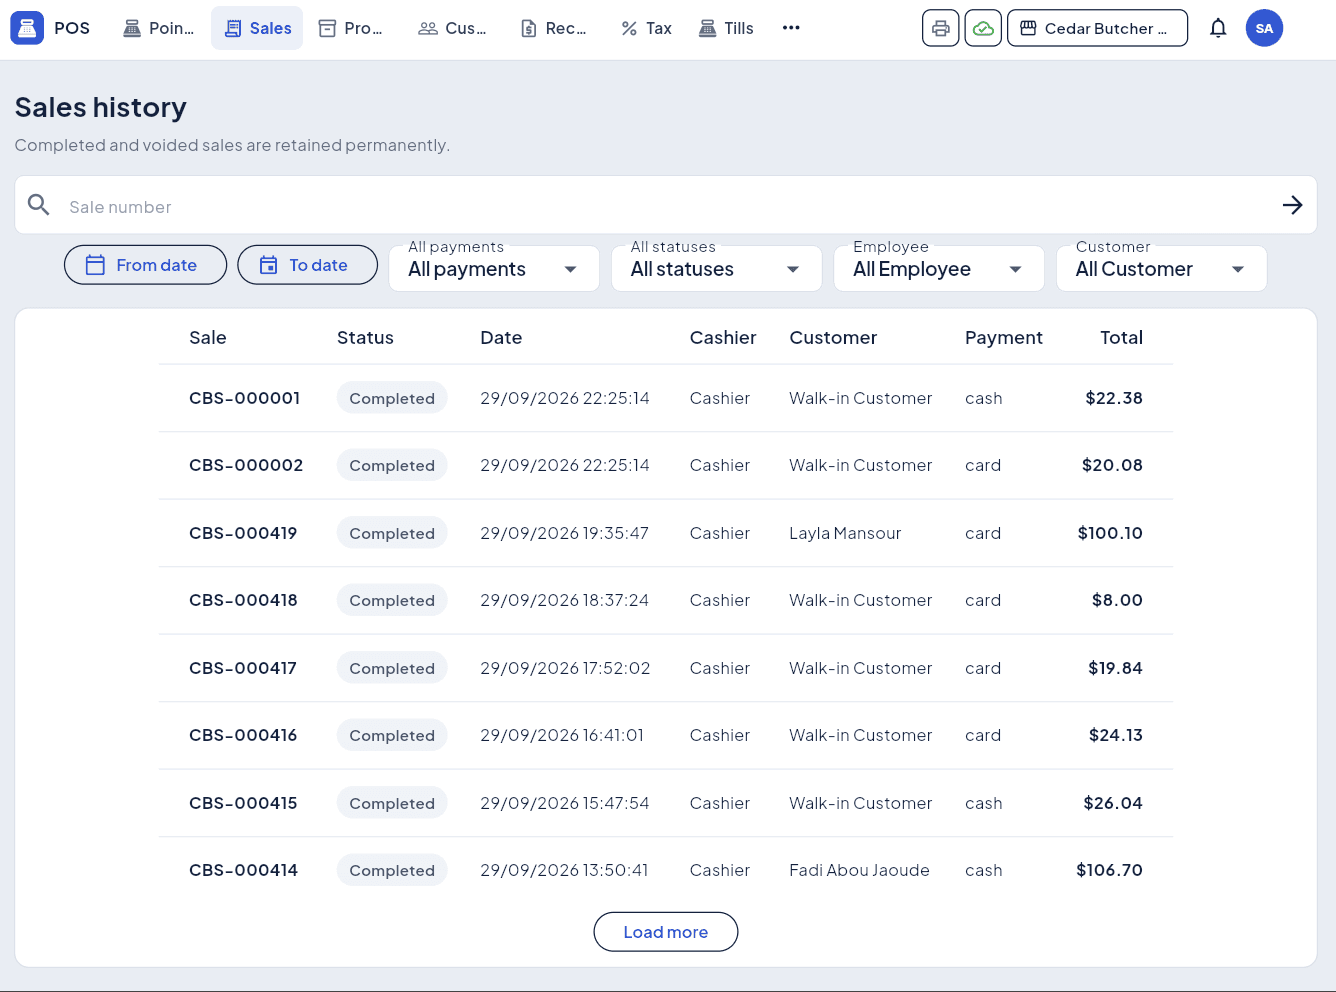
Task: Click date 29/09/2026 15:47:54
Action: click(x=565, y=803)
